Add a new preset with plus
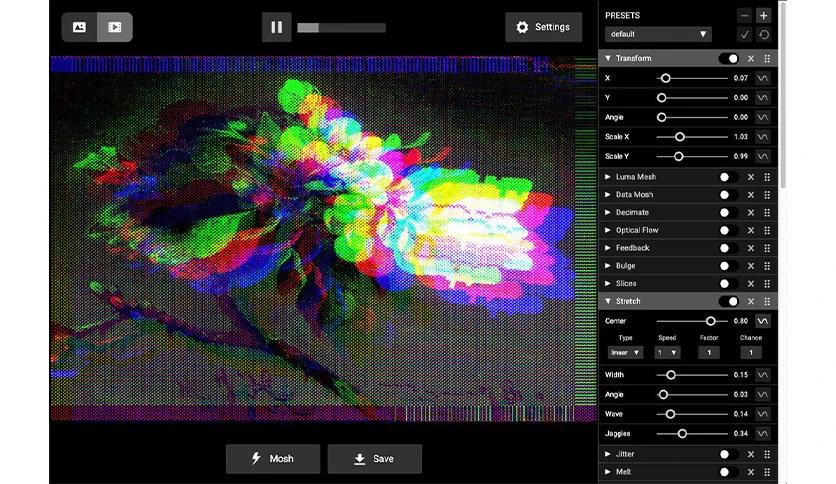Image resolution: width=836 pixels, height=484 pixels. click(x=763, y=15)
